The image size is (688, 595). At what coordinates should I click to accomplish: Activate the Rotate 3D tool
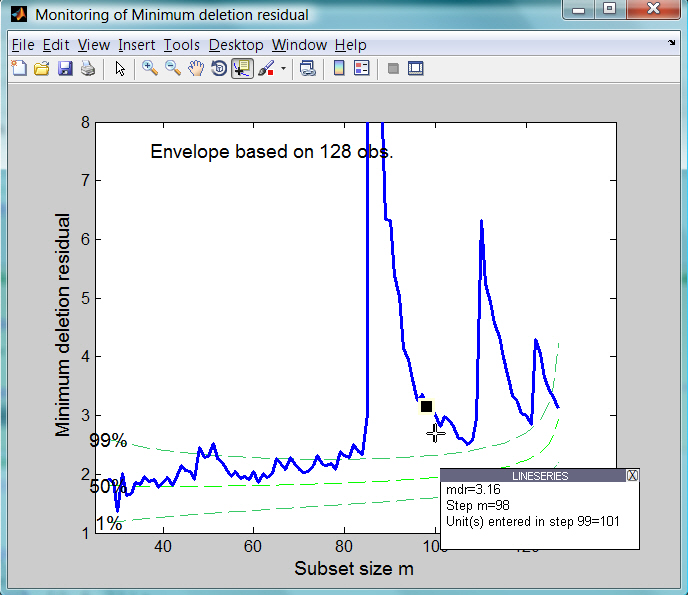click(219, 69)
